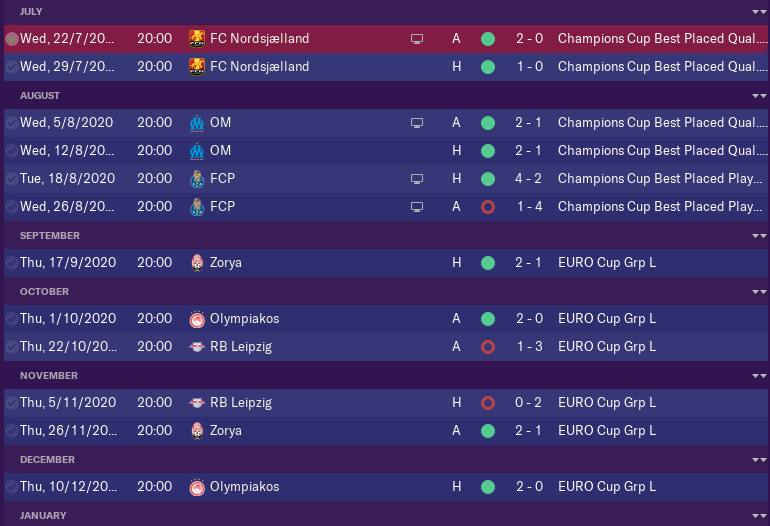Click Olympiakos badge on 1/10 fixture
This screenshot has height=526, width=770.
196,319
